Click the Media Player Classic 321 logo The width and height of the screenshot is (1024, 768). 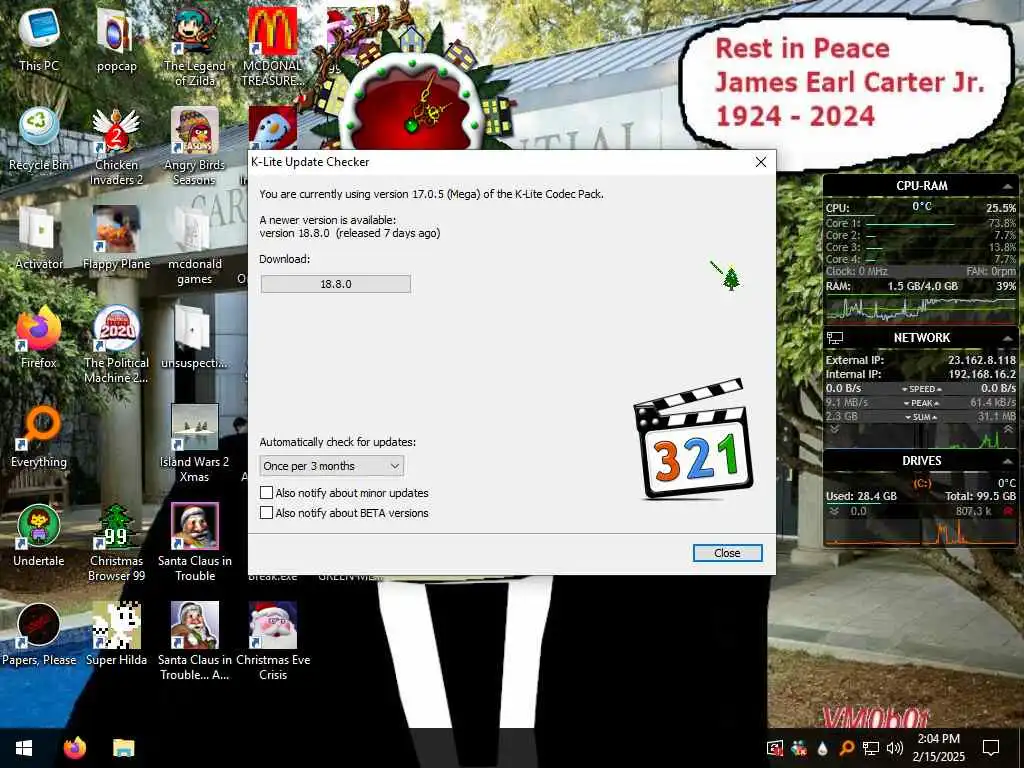pos(693,439)
